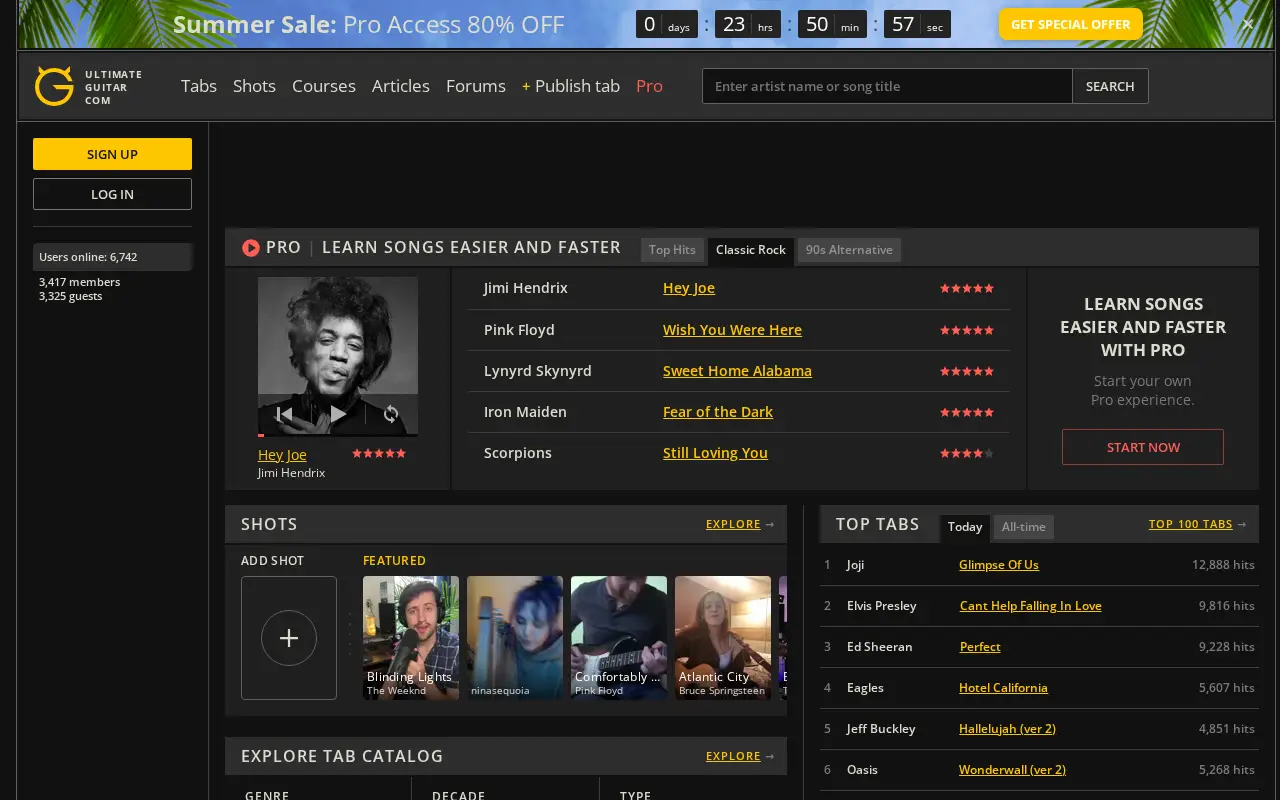Open Hotel California tab
The width and height of the screenshot is (1280, 800).
(1003, 688)
